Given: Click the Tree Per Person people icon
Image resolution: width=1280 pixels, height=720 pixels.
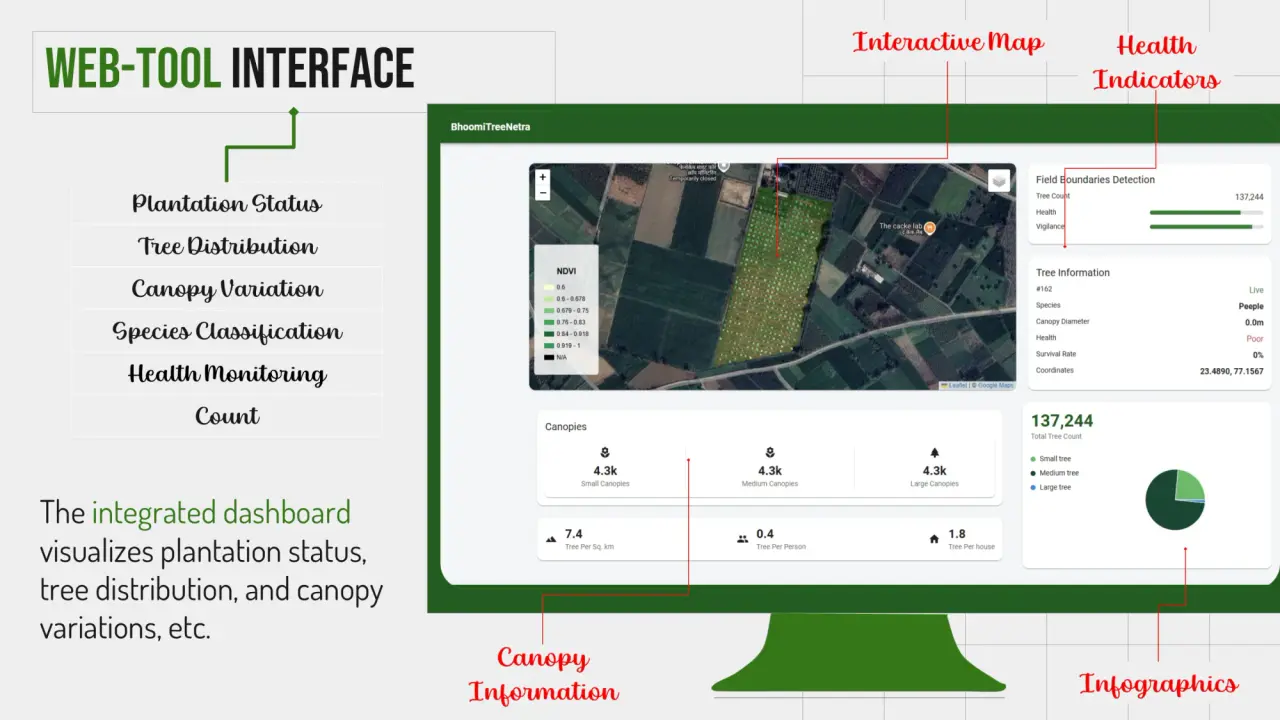Looking at the screenshot, I should (742, 539).
